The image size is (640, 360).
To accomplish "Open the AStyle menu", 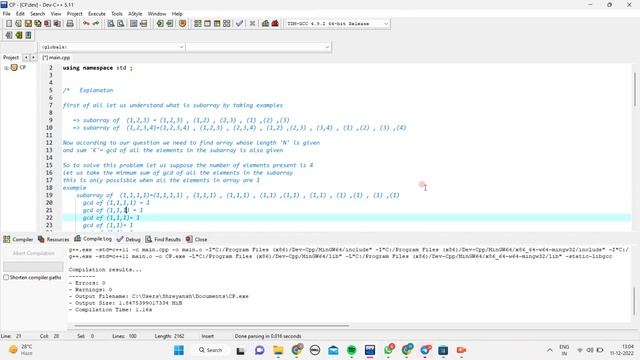I will click(135, 14).
